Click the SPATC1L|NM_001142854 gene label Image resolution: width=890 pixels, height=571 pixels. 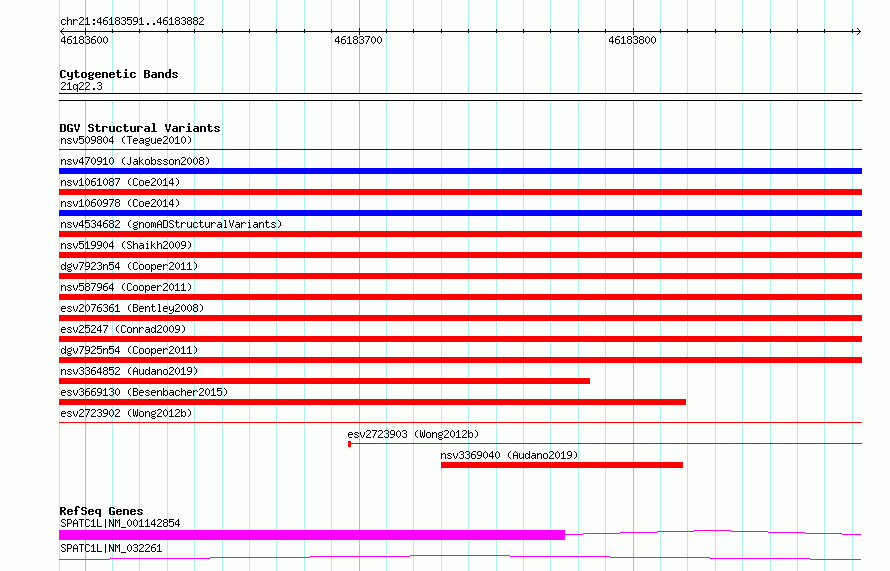[x=120, y=523]
